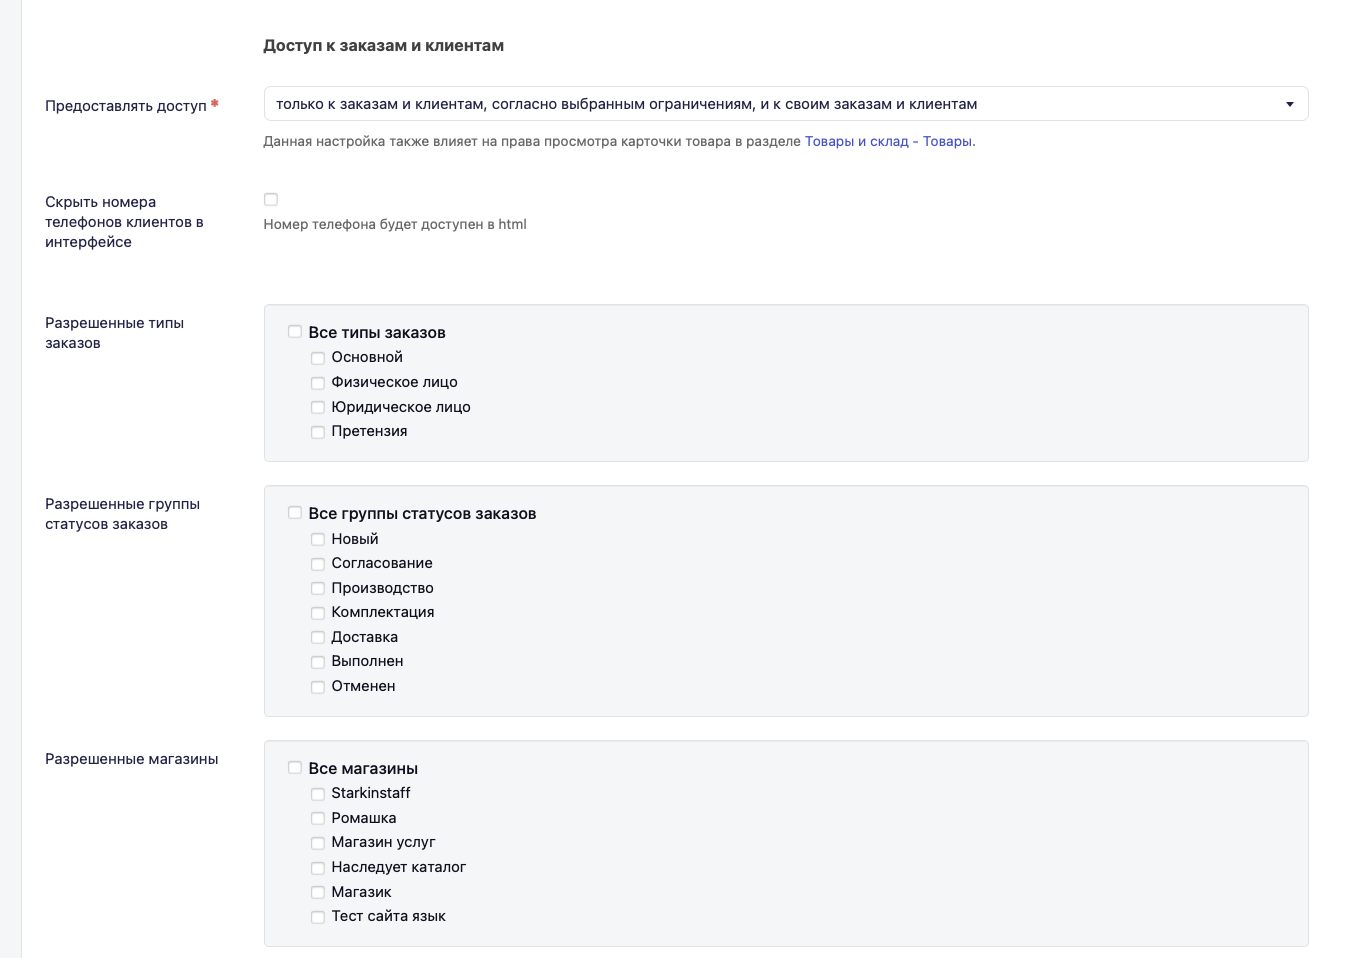Select the 'Starkinstaff' store checkbox
Screen dimensions: 1372x958
pyautogui.click(x=318, y=794)
